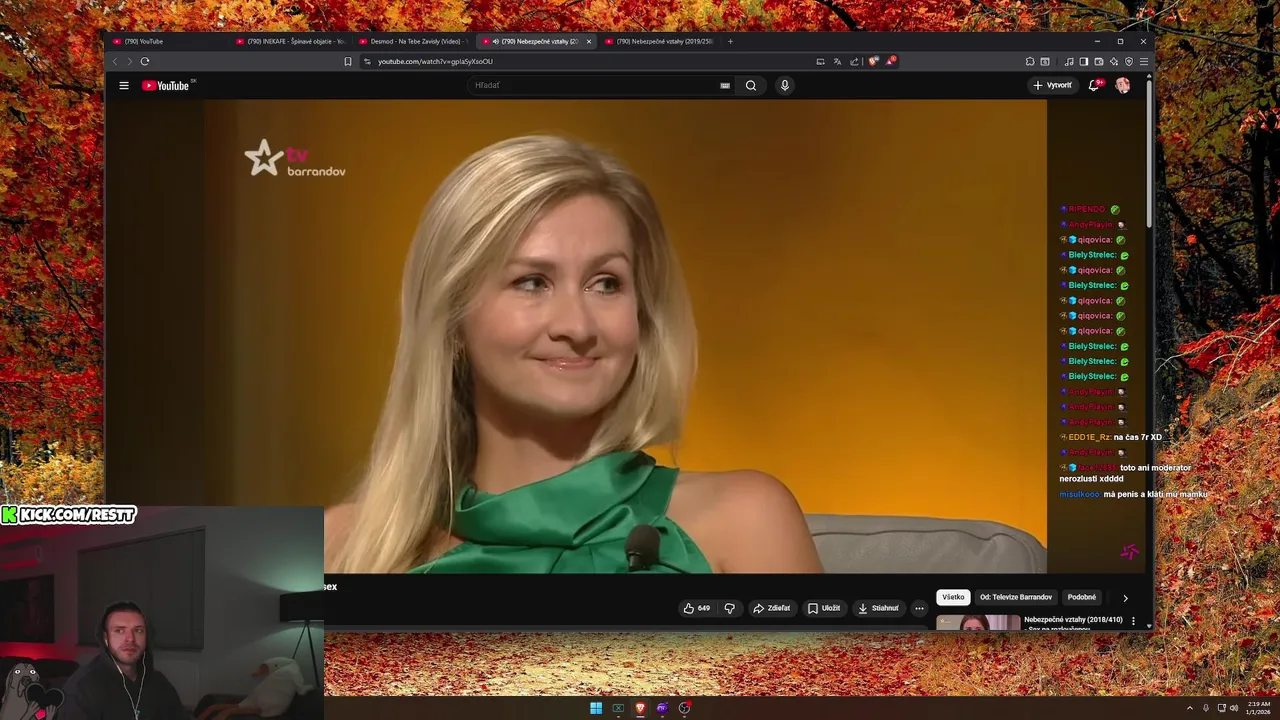This screenshot has height=720, width=1280.
Task: Share the video via Zdieľať
Action: [x=772, y=608]
